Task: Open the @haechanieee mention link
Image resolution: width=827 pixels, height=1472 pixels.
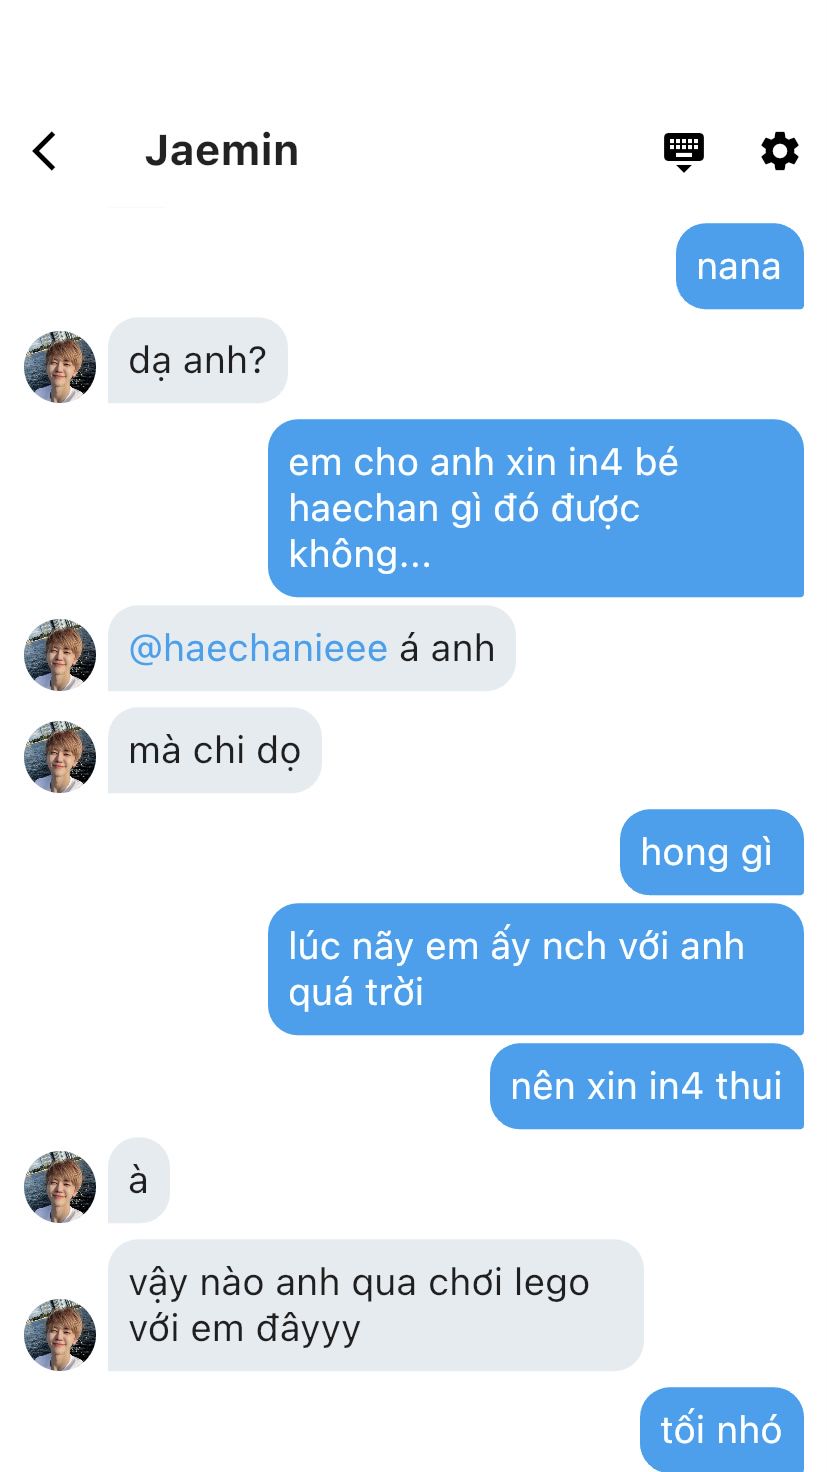Action: point(258,648)
